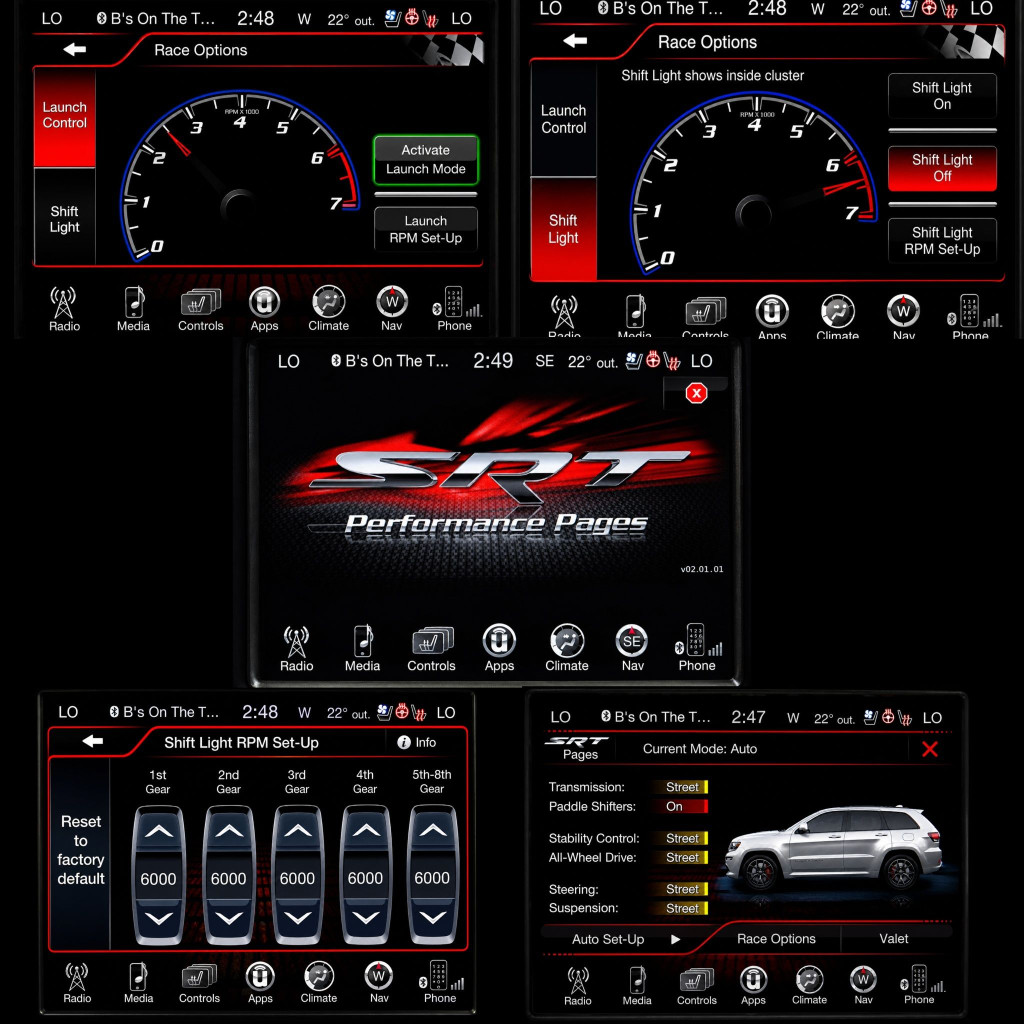Open Nav compass in top-left screen
1024x1024 pixels.
pyautogui.click(x=392, y=310)
